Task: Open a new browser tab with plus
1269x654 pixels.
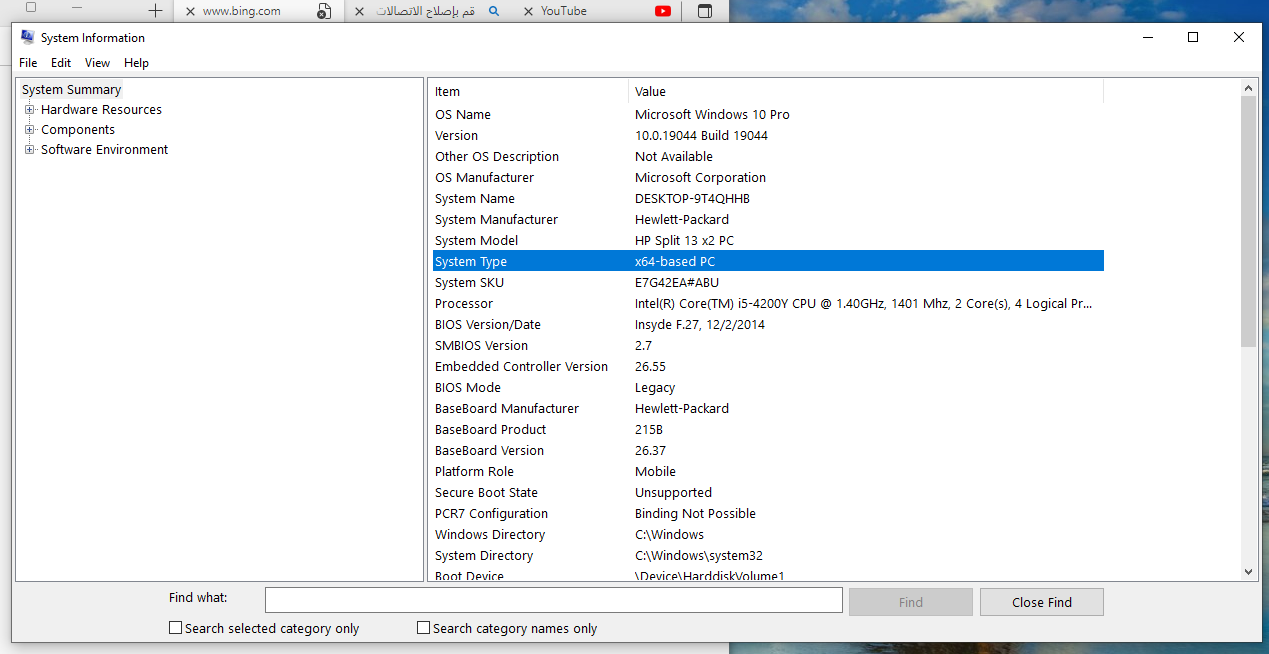Action: [x=155, y=11]
